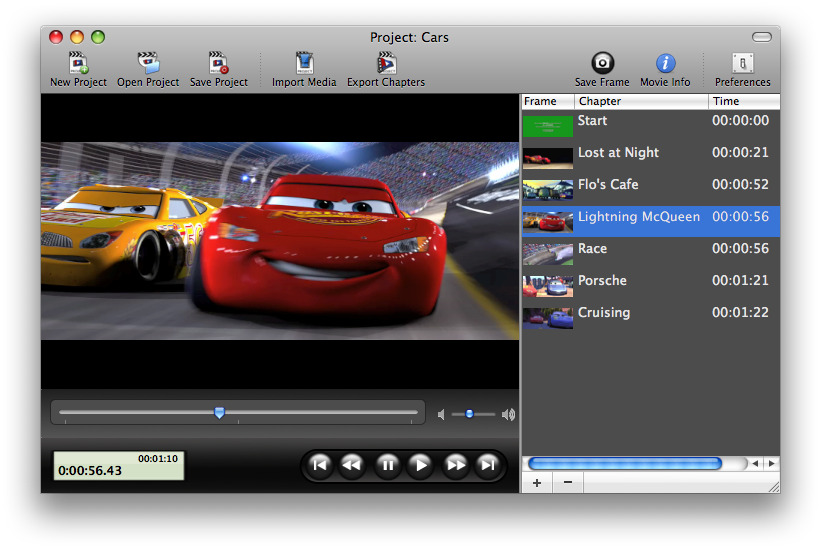
Task: Click the chapter list horizontal scrollbar
Action: pos(625,463)
